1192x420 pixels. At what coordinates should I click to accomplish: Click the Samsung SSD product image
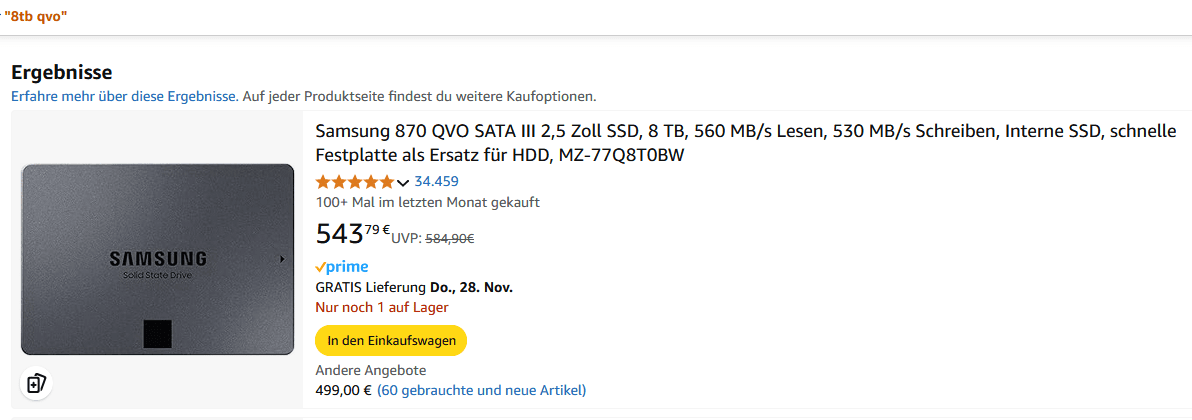pyautogui.click(x=157, y=259)
